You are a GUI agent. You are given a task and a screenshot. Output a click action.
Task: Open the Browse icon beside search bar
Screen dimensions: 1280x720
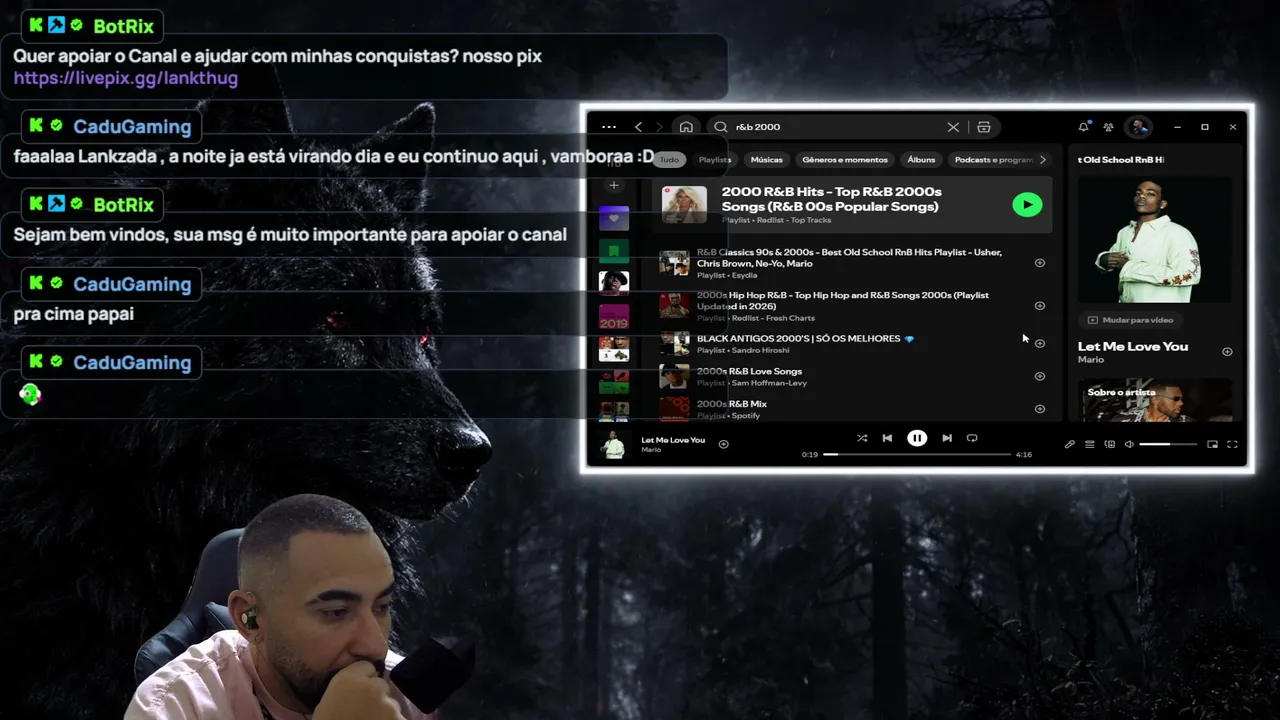(x=984, y=127)
